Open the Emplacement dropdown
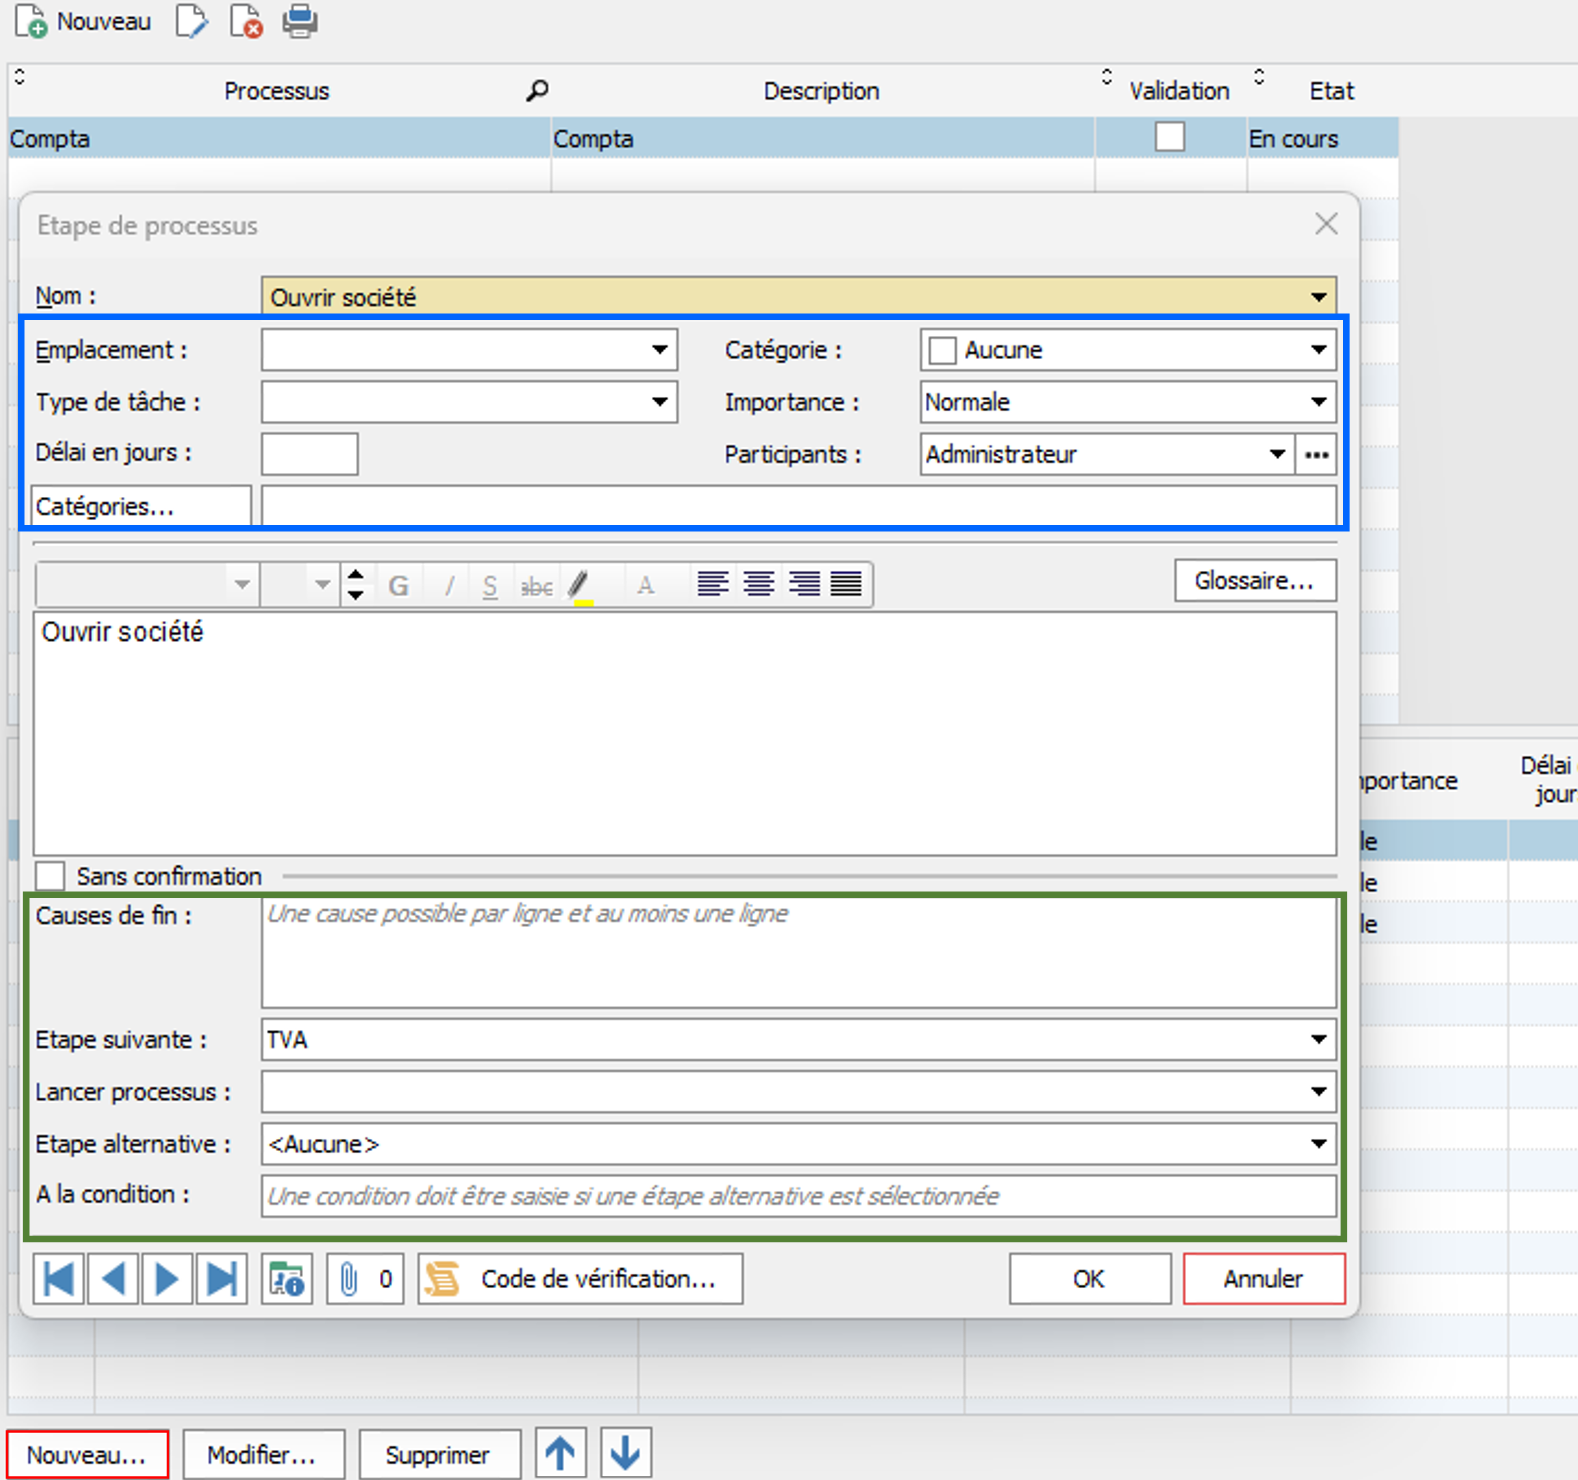The image size is (1578, 1480). coord(660,350)
